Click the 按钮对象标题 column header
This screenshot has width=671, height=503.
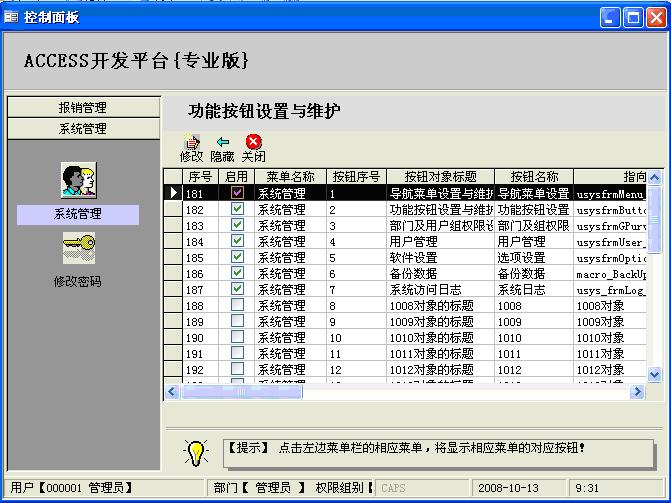(440, 176)
